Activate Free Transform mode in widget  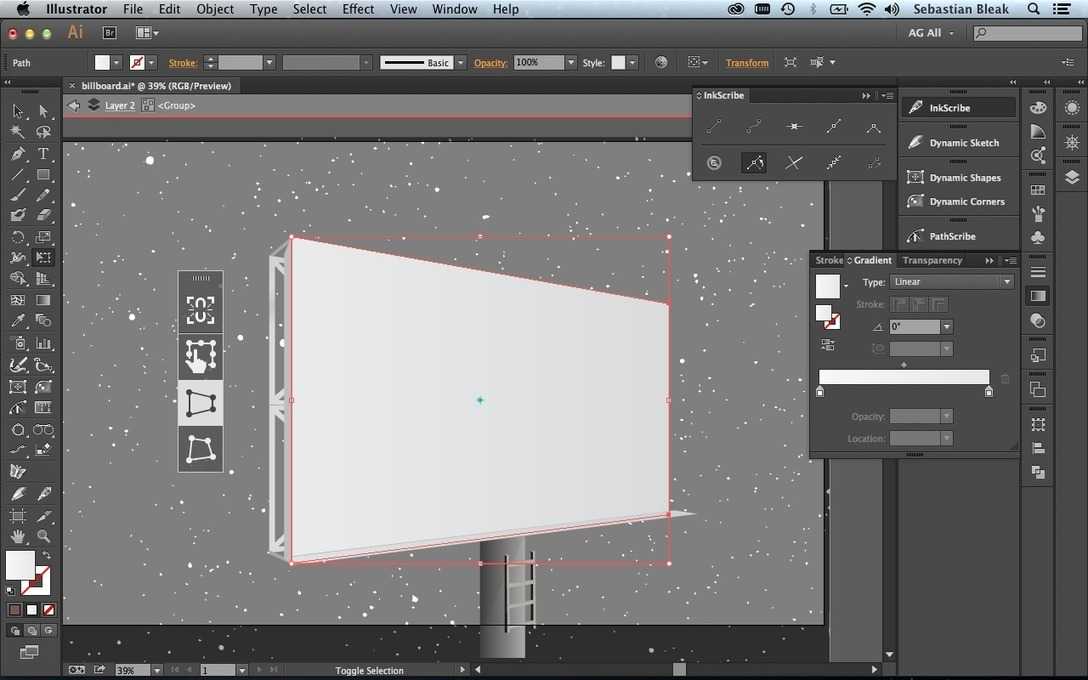click(x=201, y=356)
